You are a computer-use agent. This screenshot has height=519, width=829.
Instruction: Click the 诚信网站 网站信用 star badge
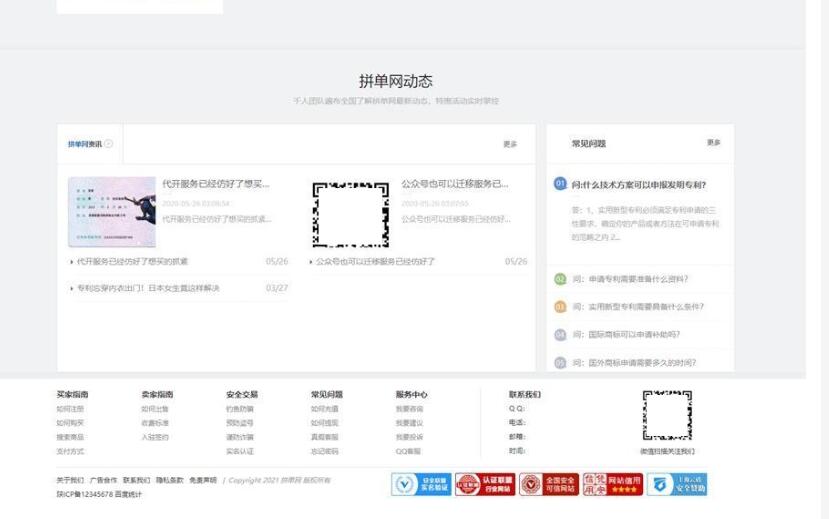[x=613, y=485]
